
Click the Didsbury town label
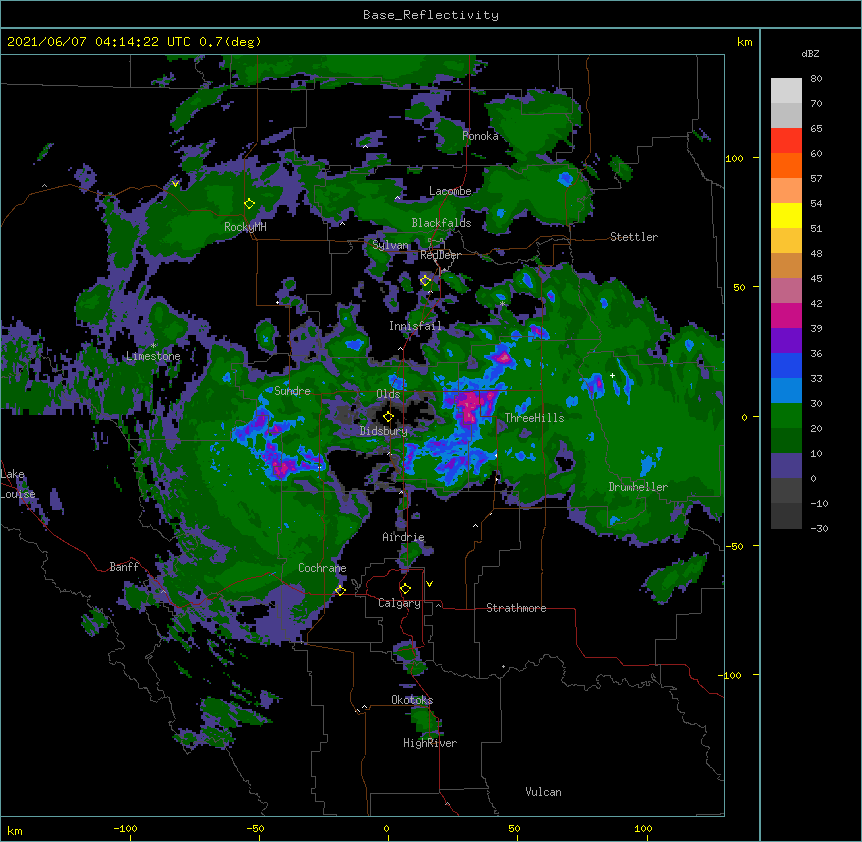(x=384, y=431)
